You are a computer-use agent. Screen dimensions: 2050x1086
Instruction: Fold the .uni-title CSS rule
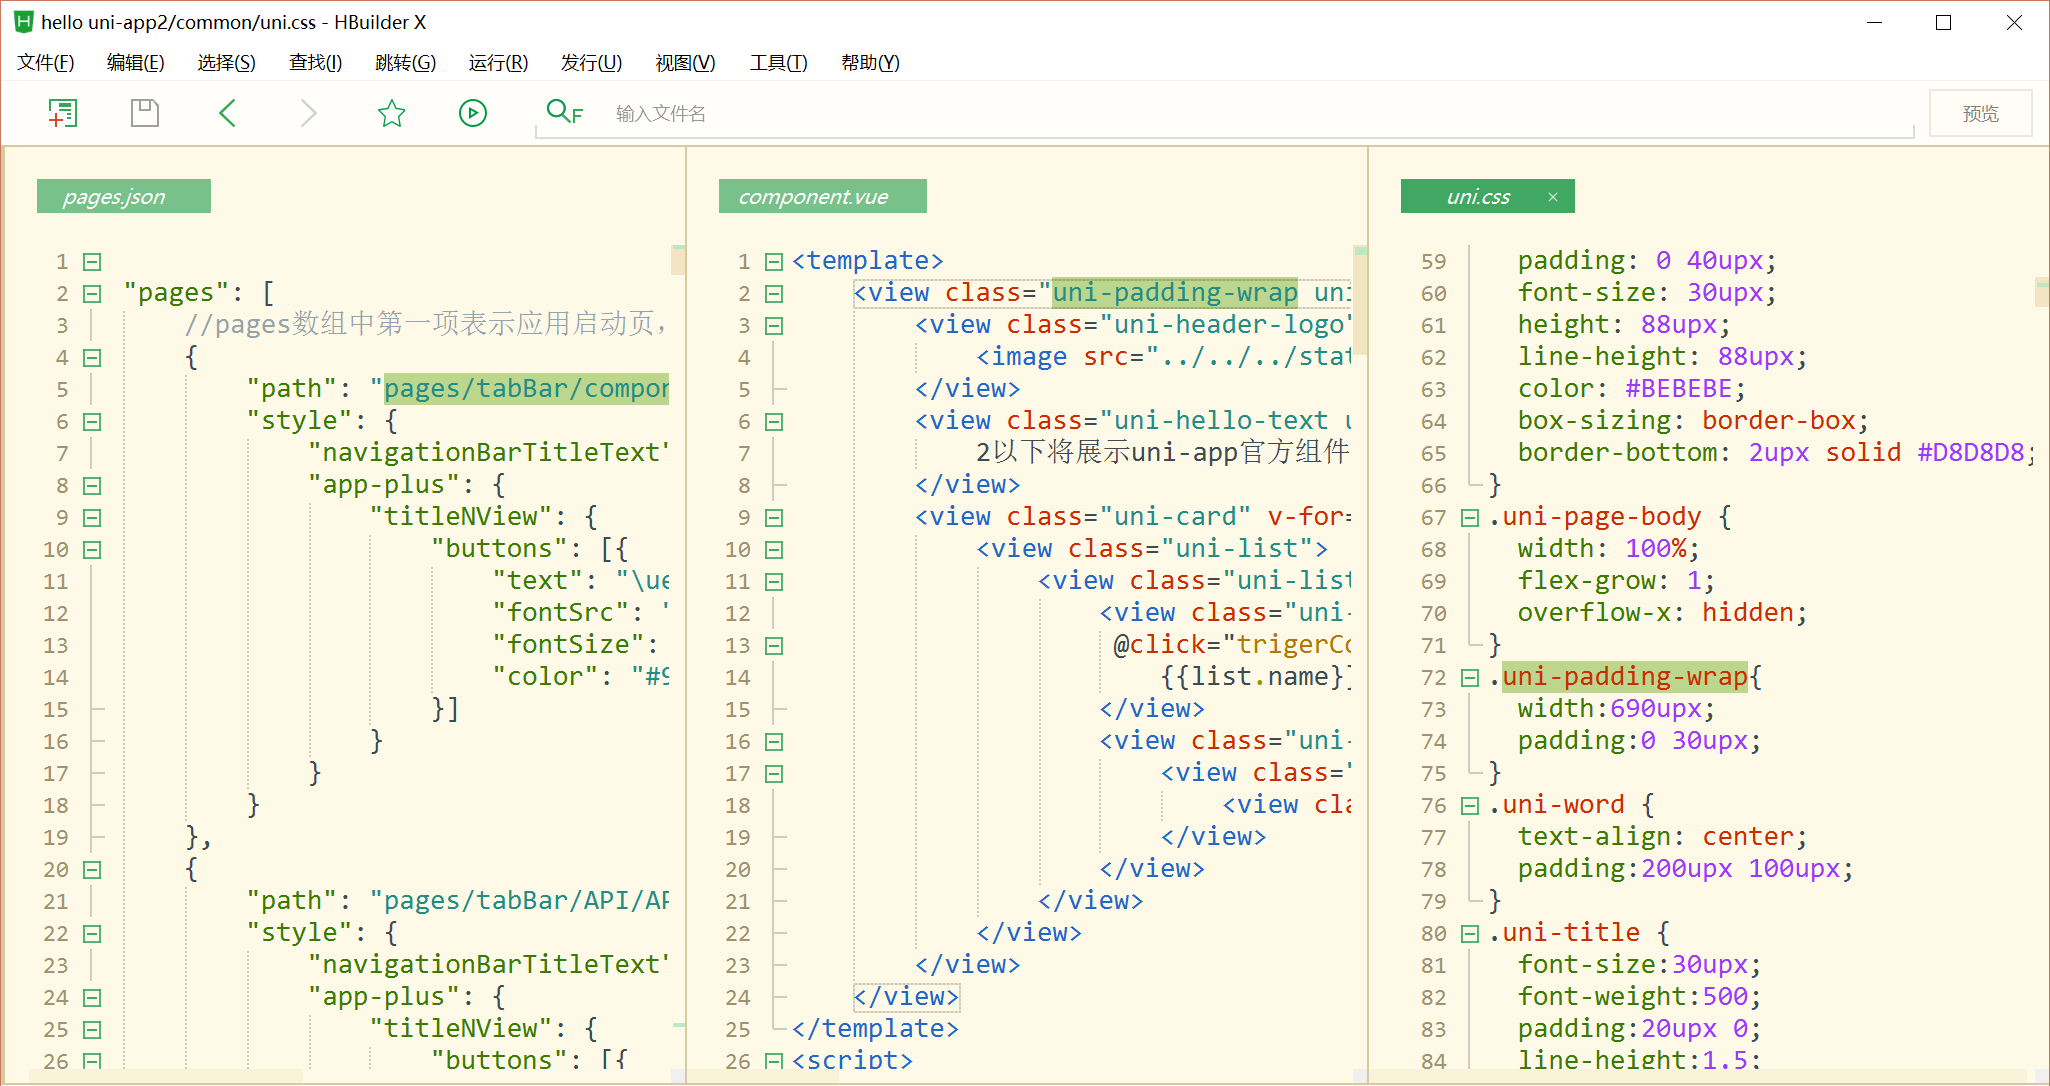(1470, 934)
